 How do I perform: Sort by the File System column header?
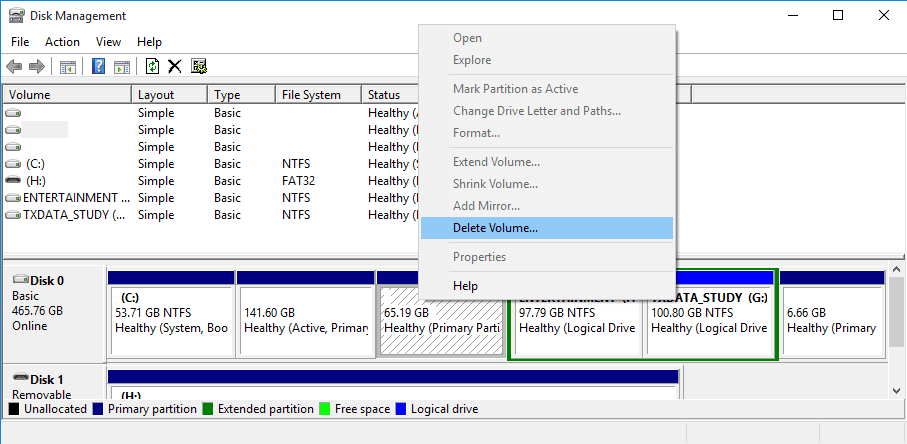coord(318,95)
